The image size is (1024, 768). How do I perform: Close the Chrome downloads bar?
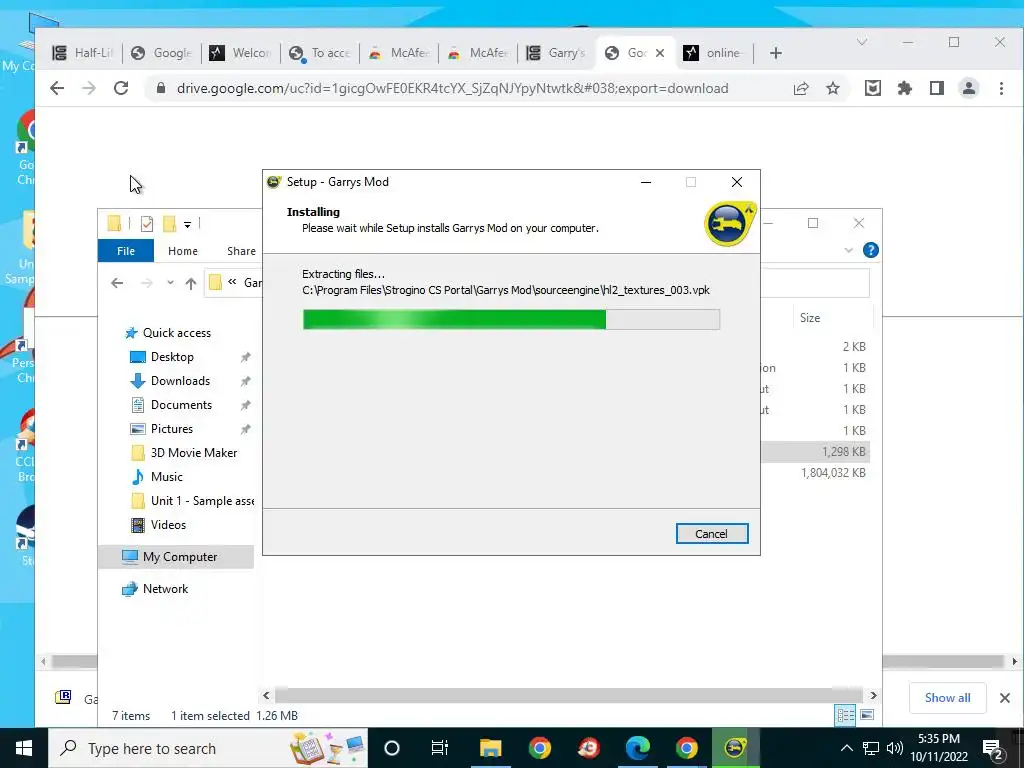coord(1004,698)
